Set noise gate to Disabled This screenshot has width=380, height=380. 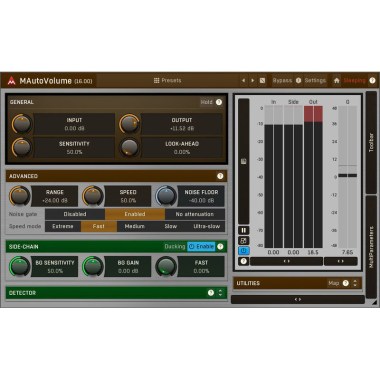[x=75, y=214]
